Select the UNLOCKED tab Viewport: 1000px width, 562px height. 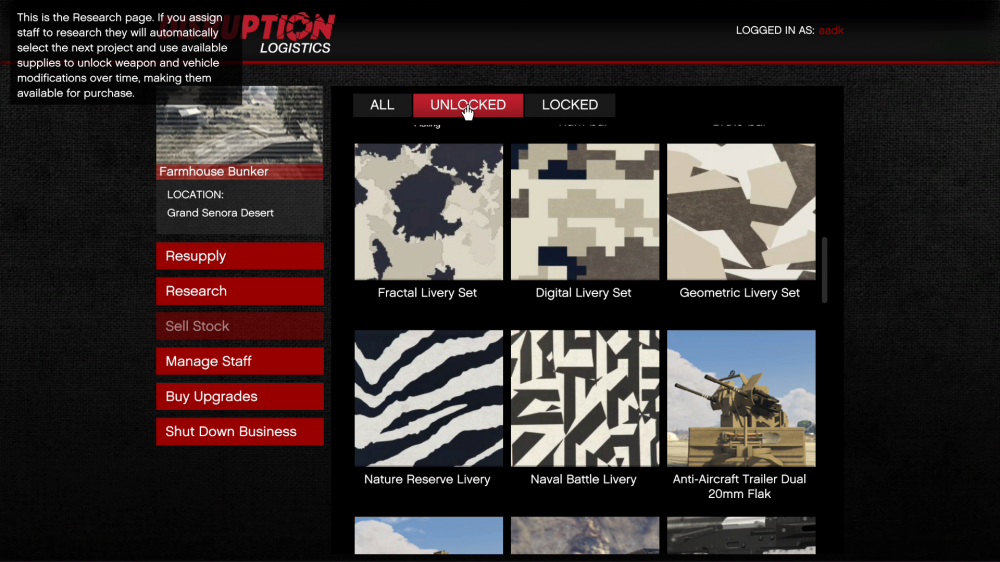[x=468, y=105]
